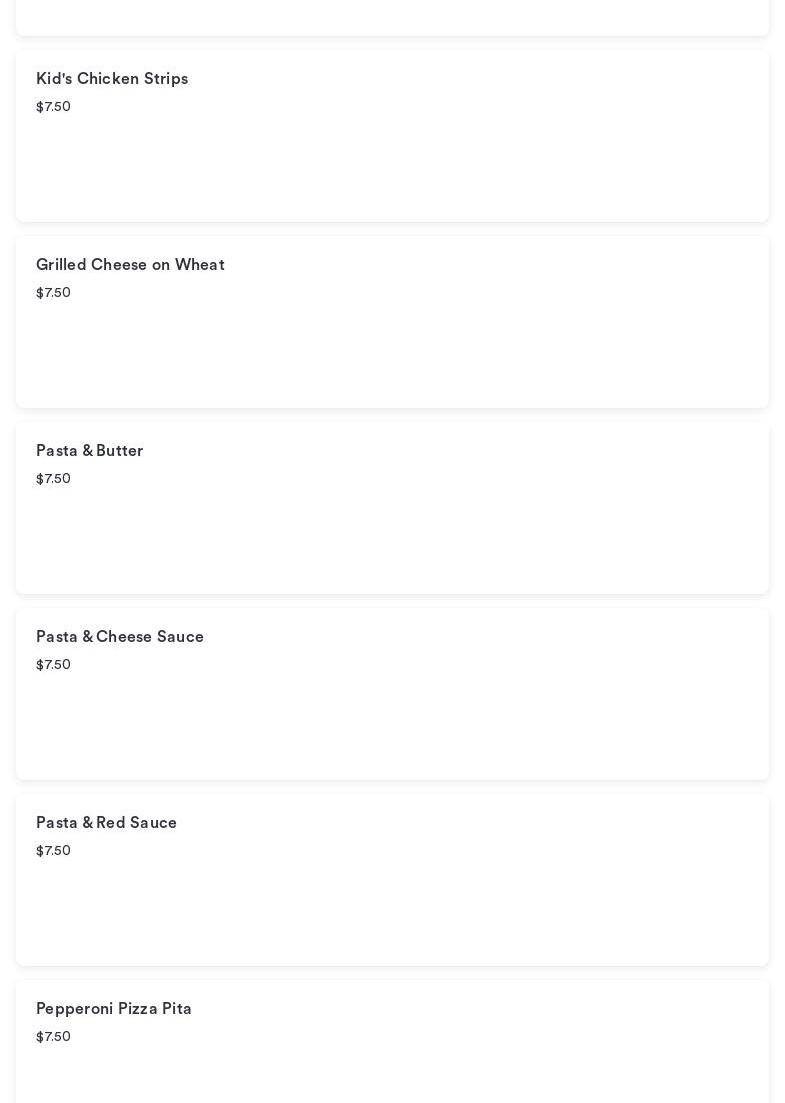Image resolution: width=785 pixels, height=1103 pixels.
Task: Select the Grilled Cheese on Wheat title
Action: tap(130, 264)
